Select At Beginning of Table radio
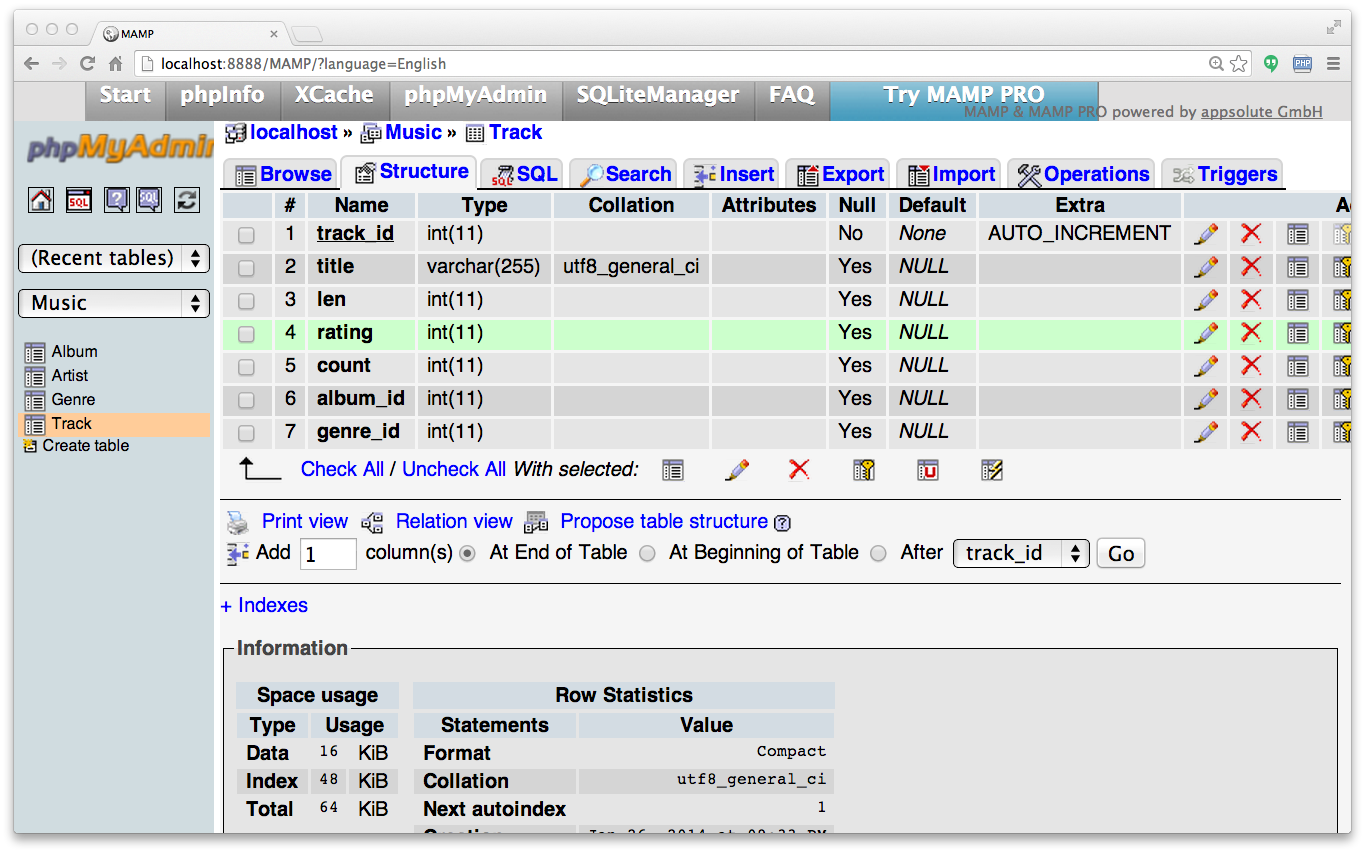The image size is (1365, 853). pos(647,553)
